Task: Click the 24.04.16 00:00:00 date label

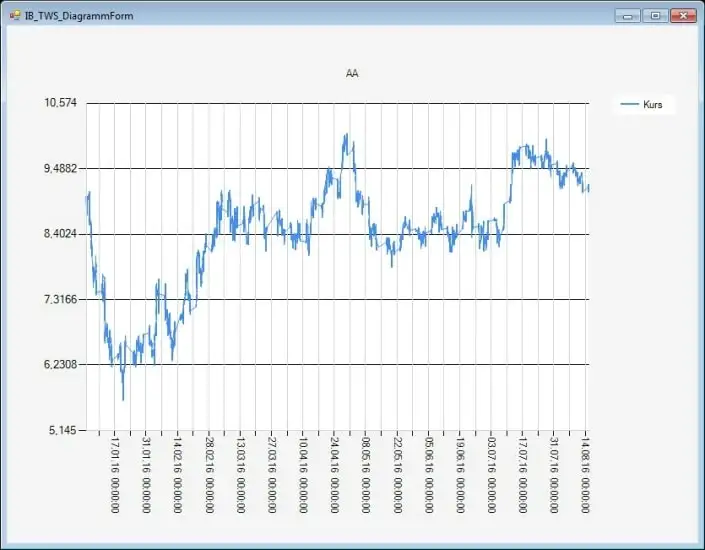Action: coord(334,475)
